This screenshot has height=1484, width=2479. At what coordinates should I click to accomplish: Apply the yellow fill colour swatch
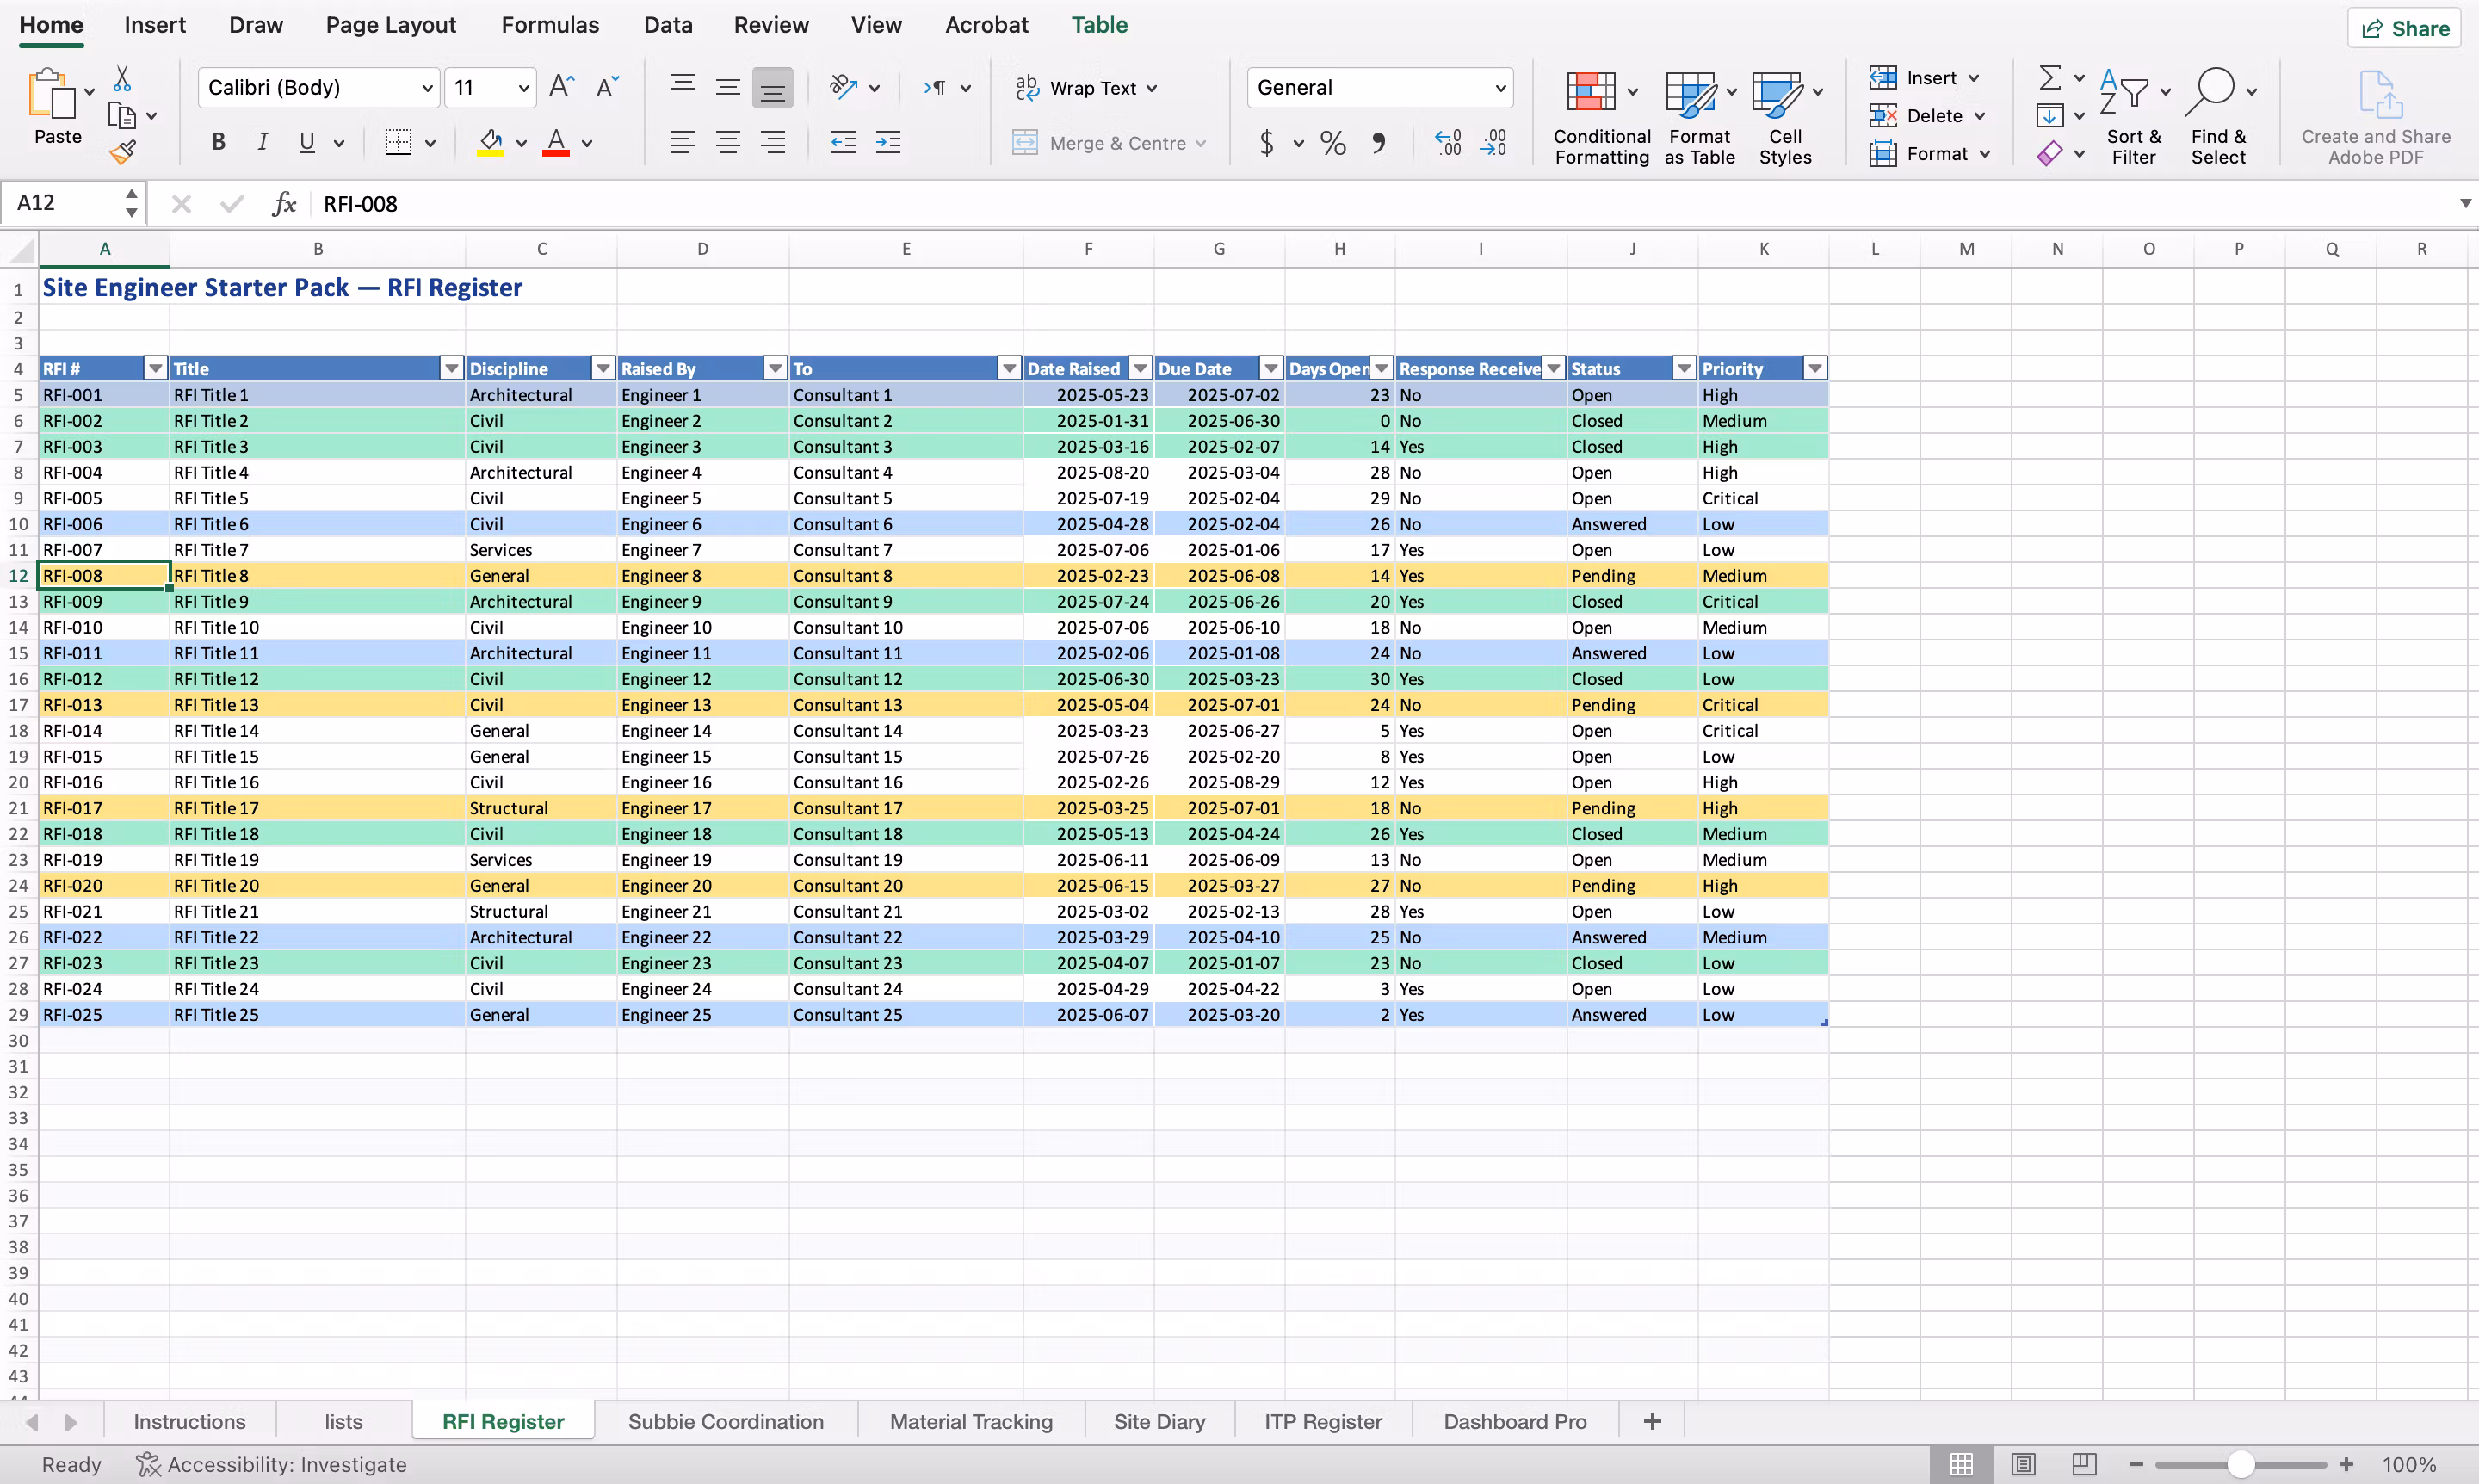point(490,143)
